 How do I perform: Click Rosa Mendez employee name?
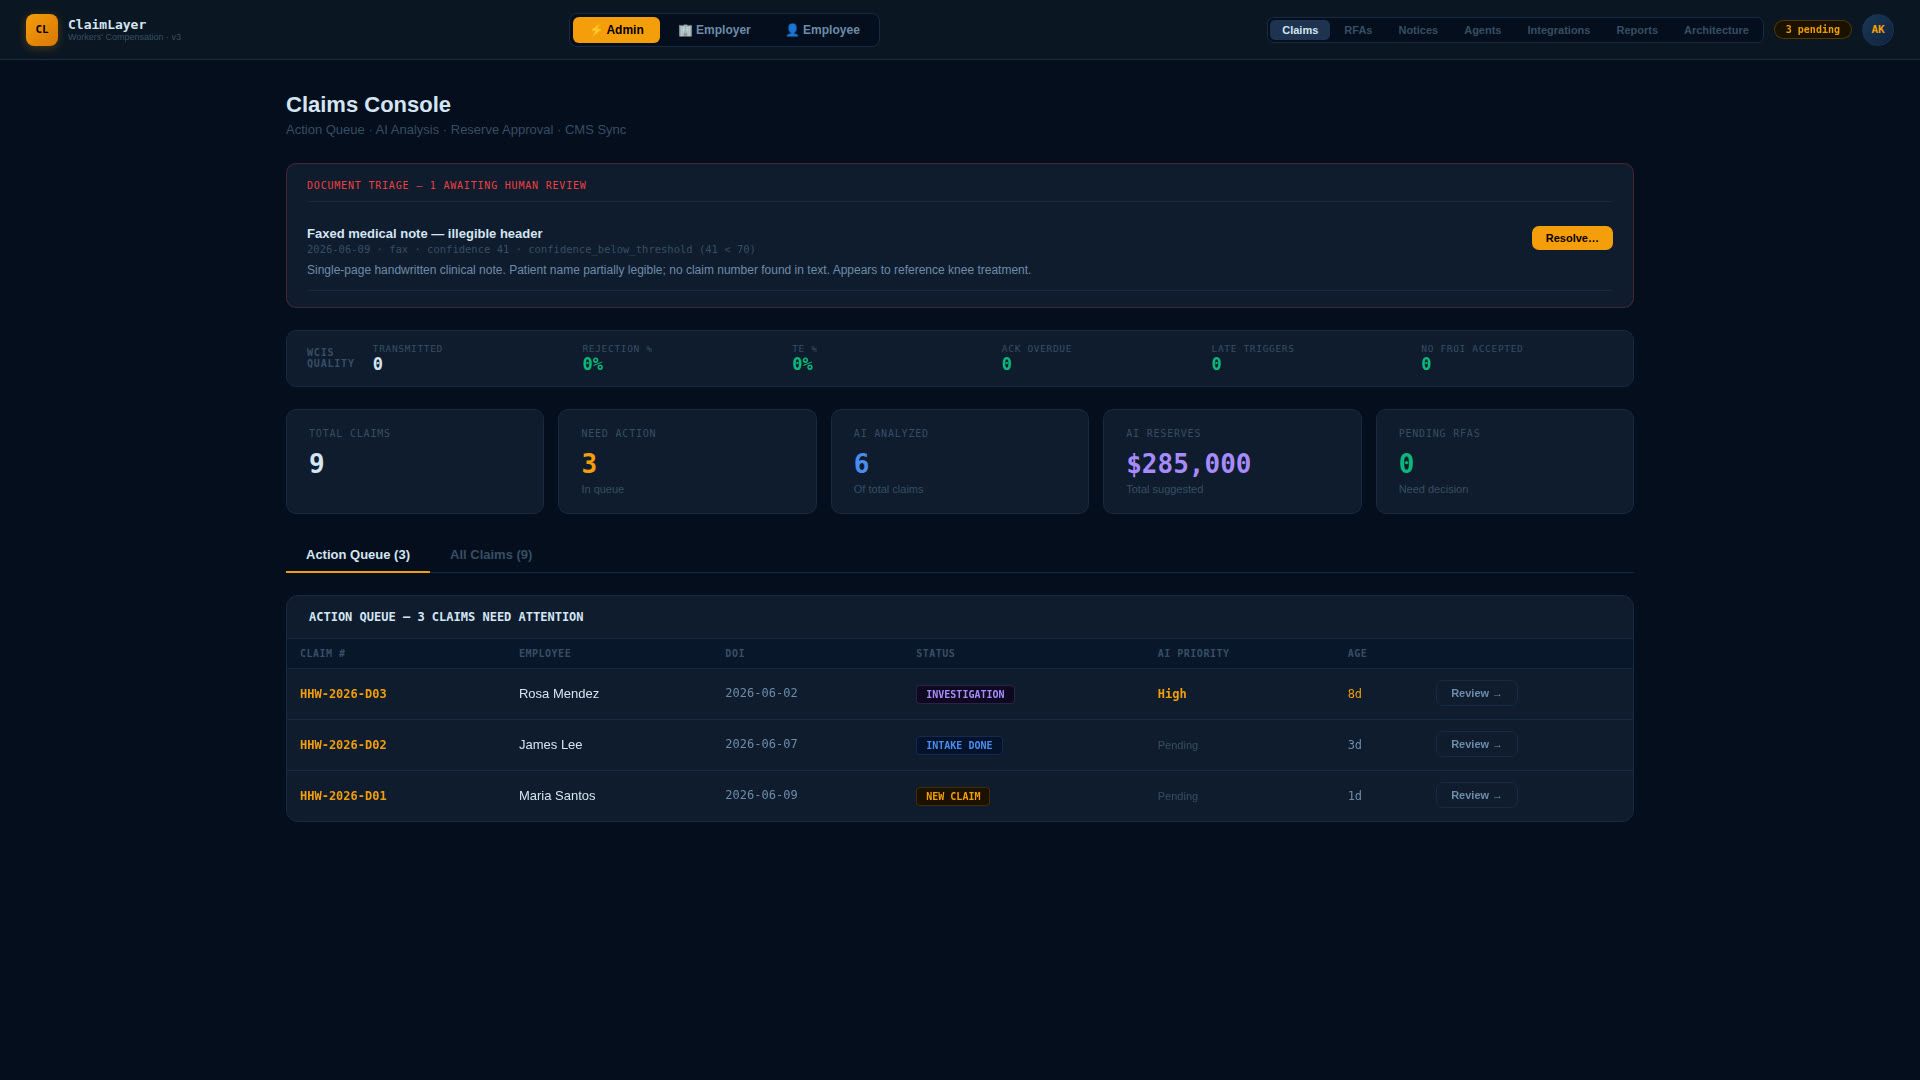click(x=559, y=694)
